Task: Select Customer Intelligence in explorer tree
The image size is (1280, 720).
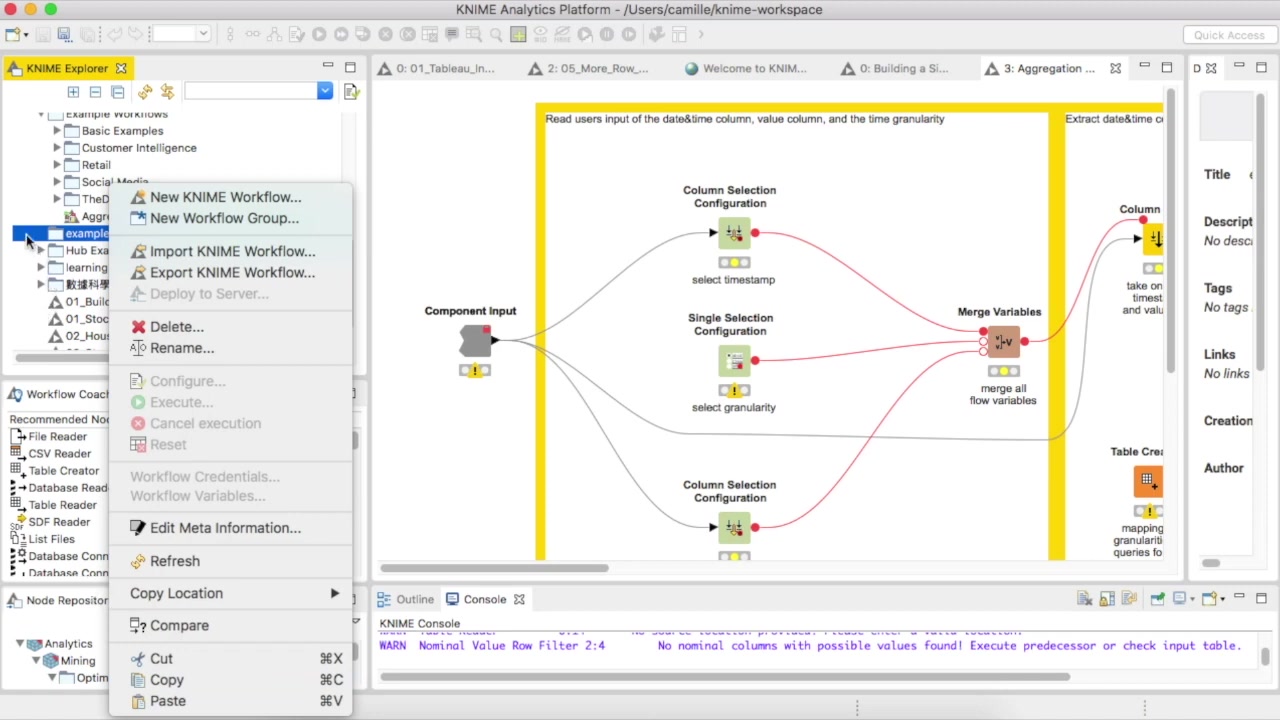Action: [x=139, y=148]
